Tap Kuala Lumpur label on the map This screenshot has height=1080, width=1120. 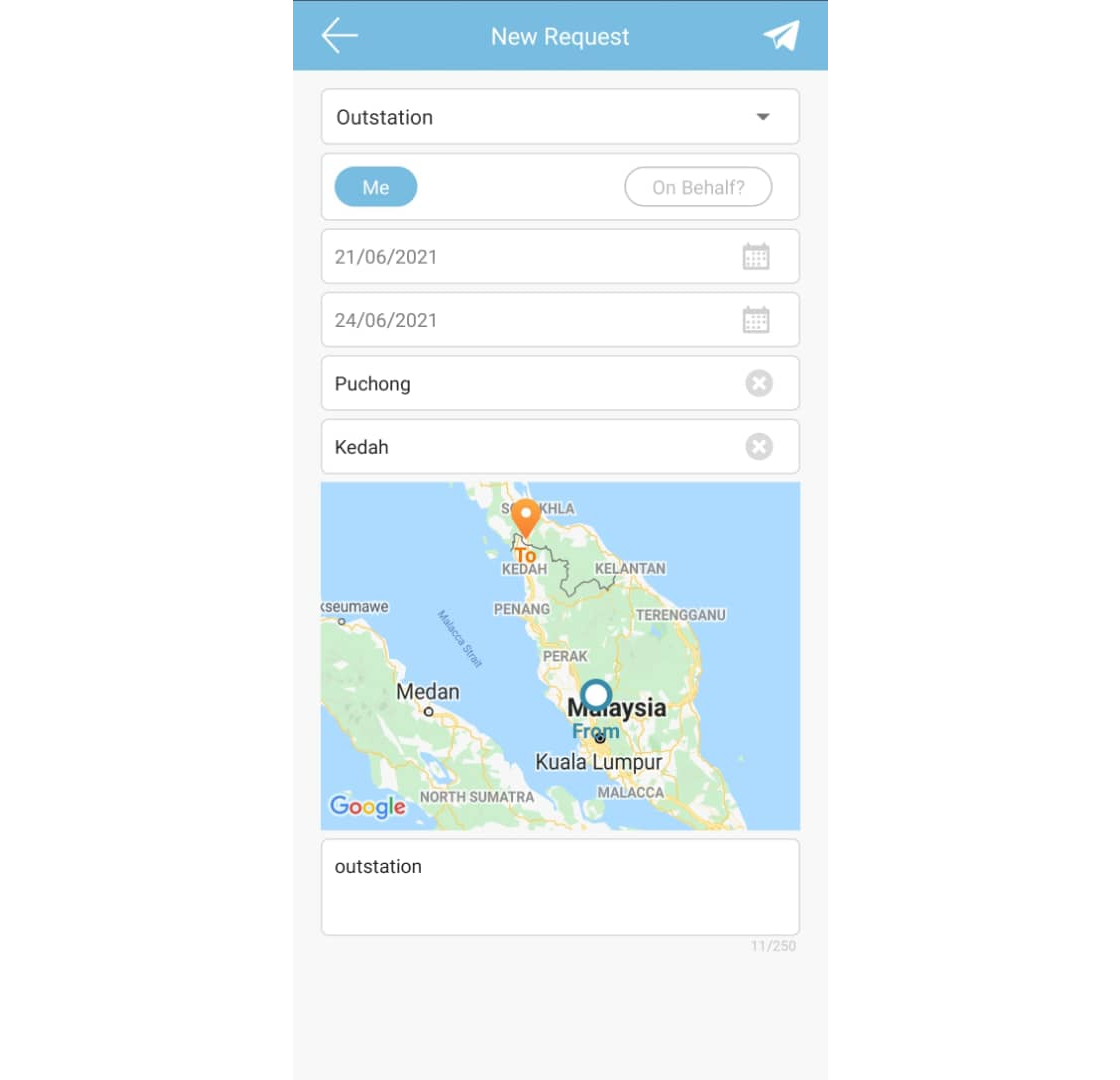pyautogui.click(x=599, y=762)
